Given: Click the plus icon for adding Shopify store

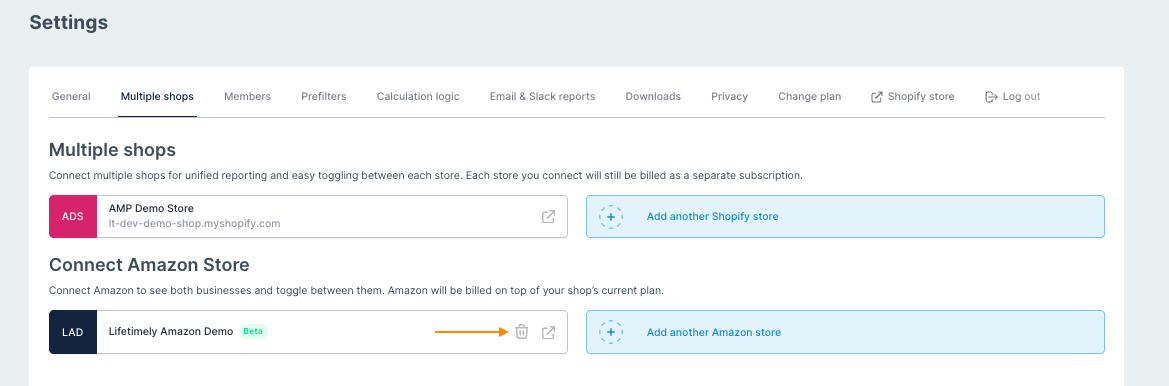Looking at the screenshot, I should 611,217.
